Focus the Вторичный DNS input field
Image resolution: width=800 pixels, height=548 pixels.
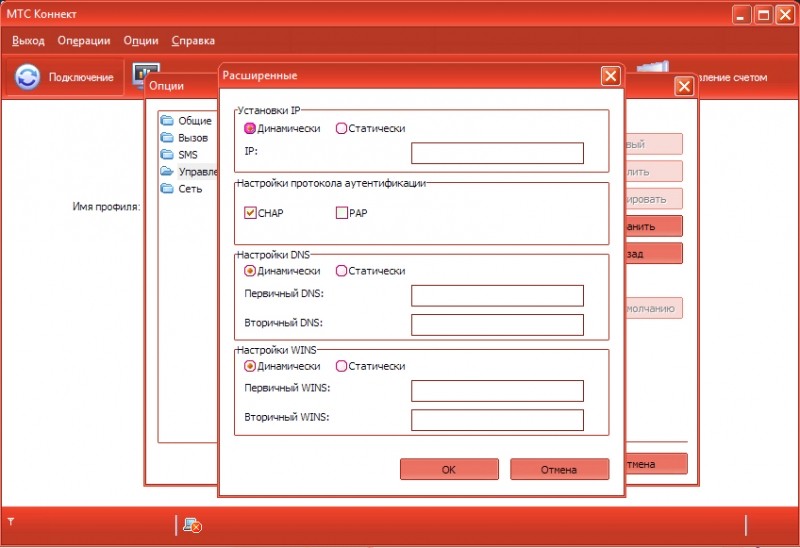[497, 325]
